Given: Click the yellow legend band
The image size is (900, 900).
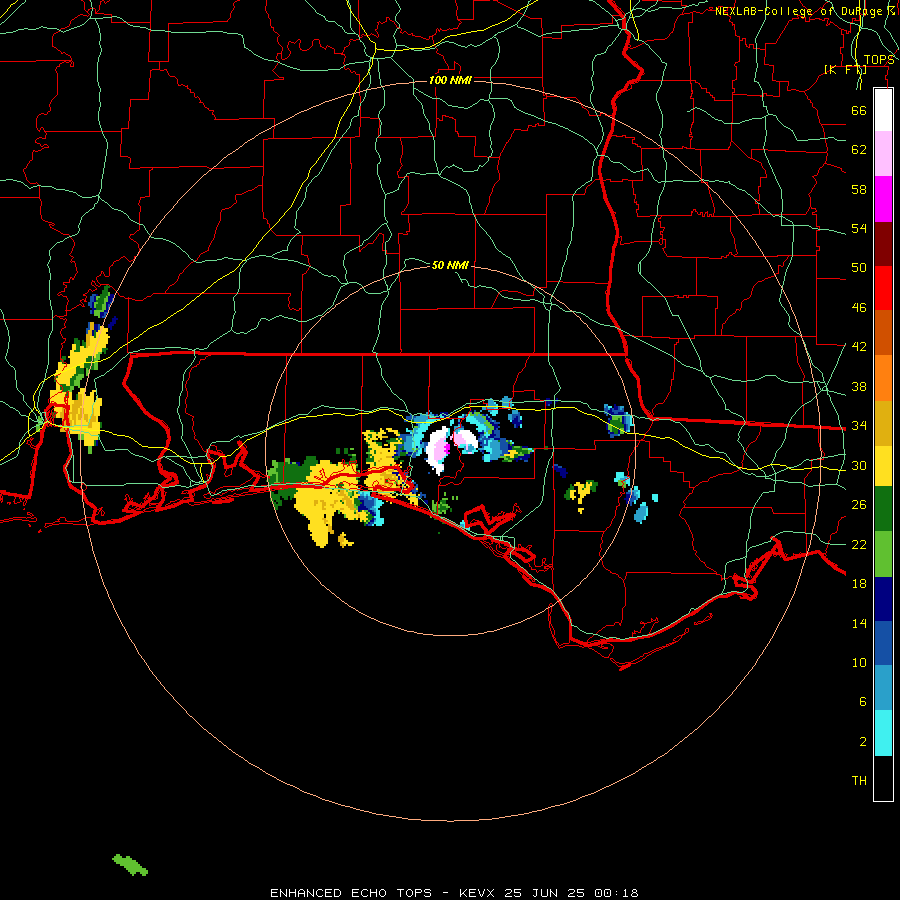Looking at the screenshot, I should (883, 466).
